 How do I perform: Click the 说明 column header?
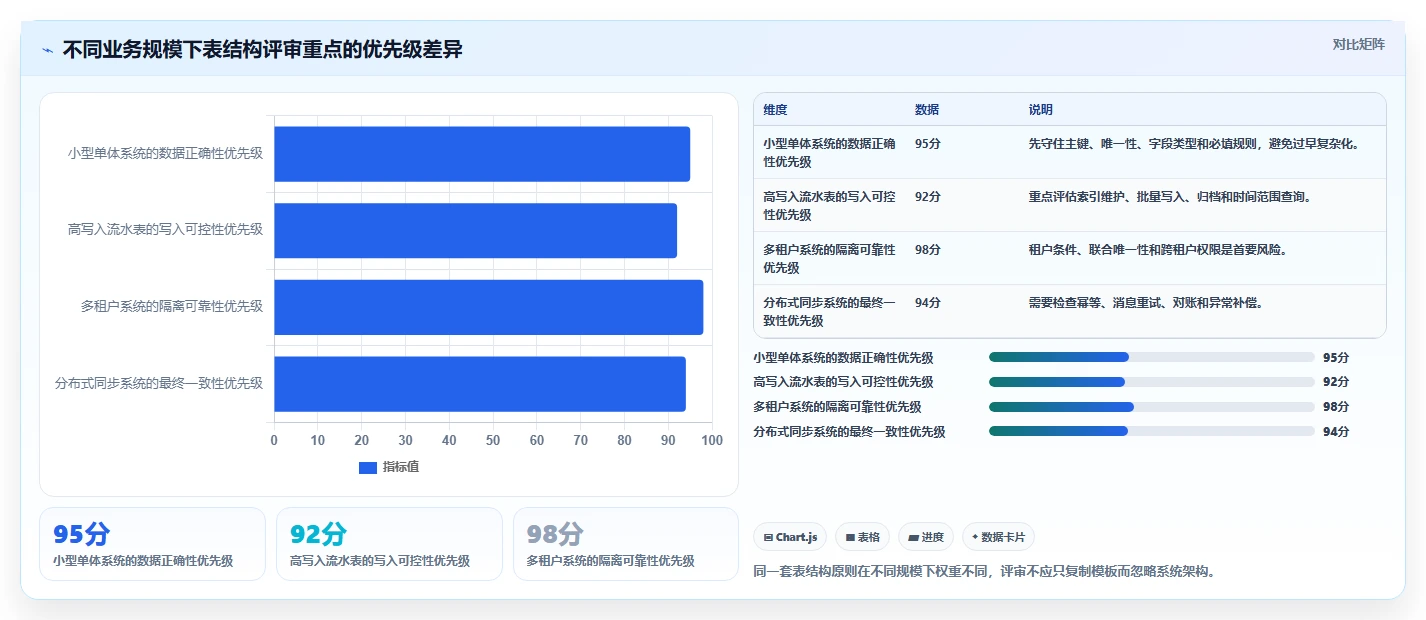click(x=1041, y=110)
